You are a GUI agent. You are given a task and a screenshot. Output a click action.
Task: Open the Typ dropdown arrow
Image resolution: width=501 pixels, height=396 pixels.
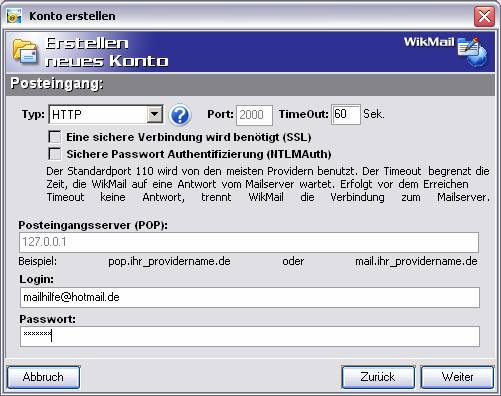point(154,114)
